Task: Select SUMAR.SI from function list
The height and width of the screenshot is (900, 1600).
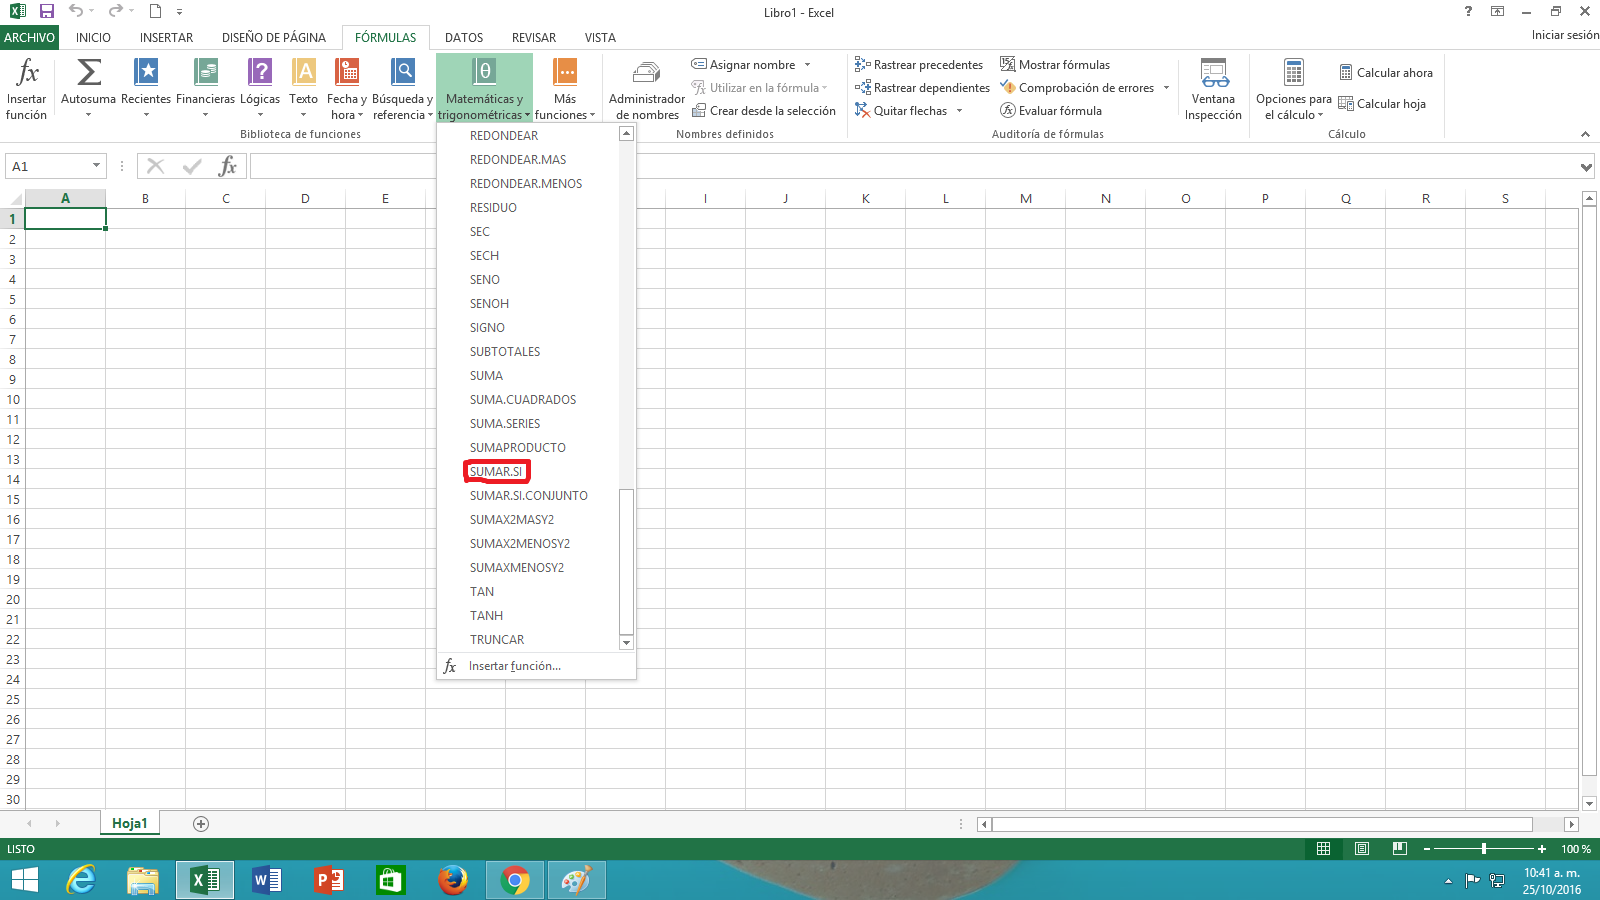Action: 496,472
